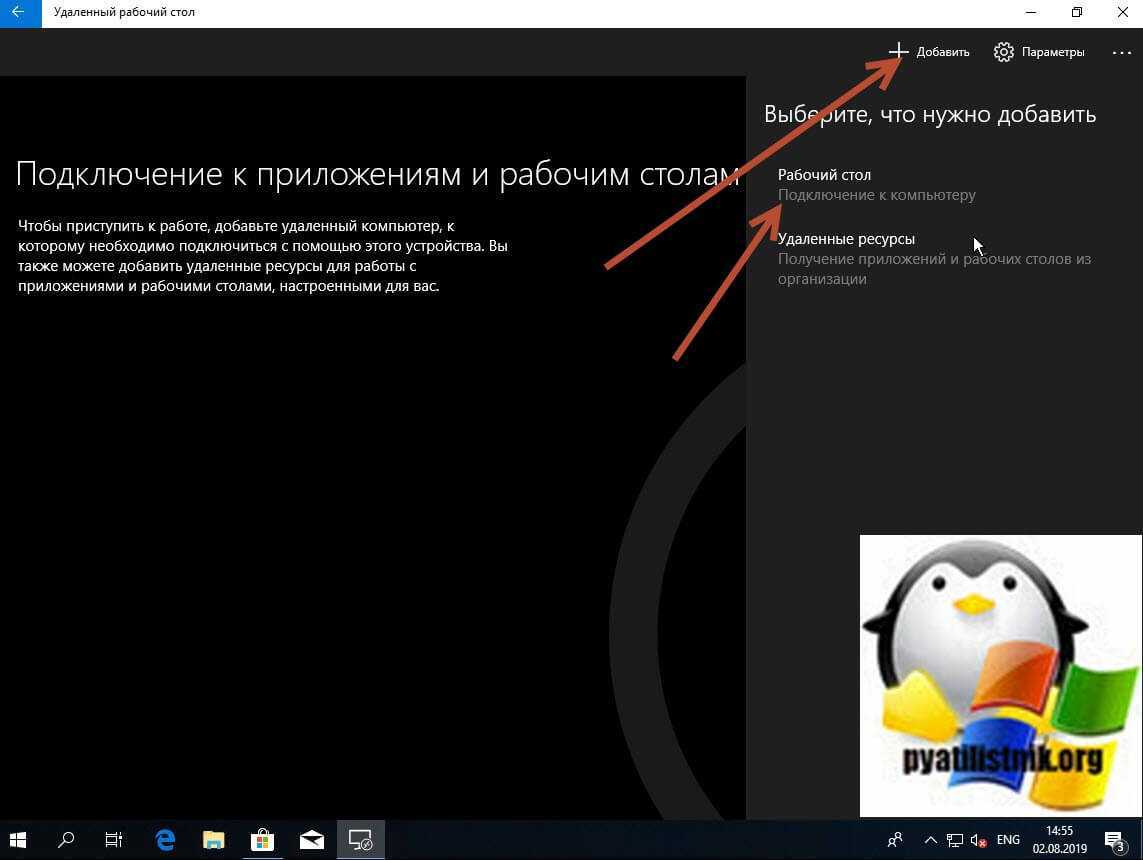The width and height of the screenshot is (1143, 860).
Task: Click the network status tray icon
Action: [x=955, y=840]
